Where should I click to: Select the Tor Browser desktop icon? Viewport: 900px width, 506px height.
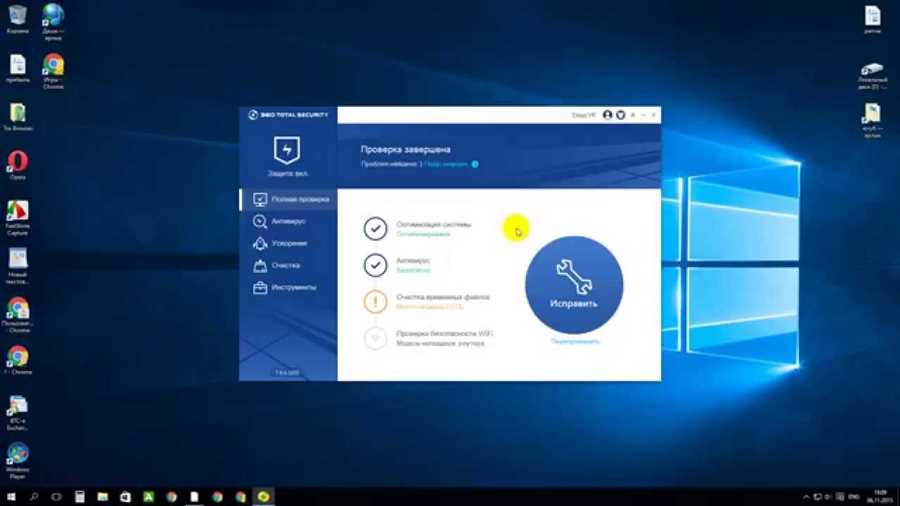(x=17, y=116)
